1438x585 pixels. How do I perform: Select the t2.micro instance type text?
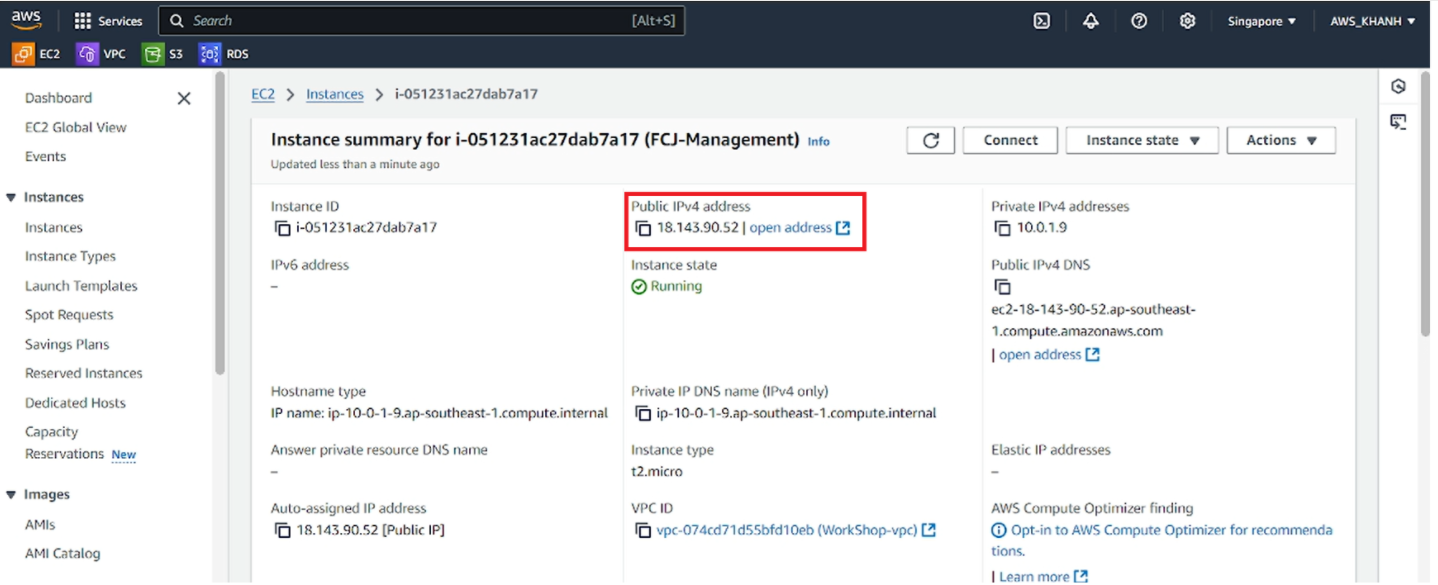pyautogui.click(x=657, y=471)
